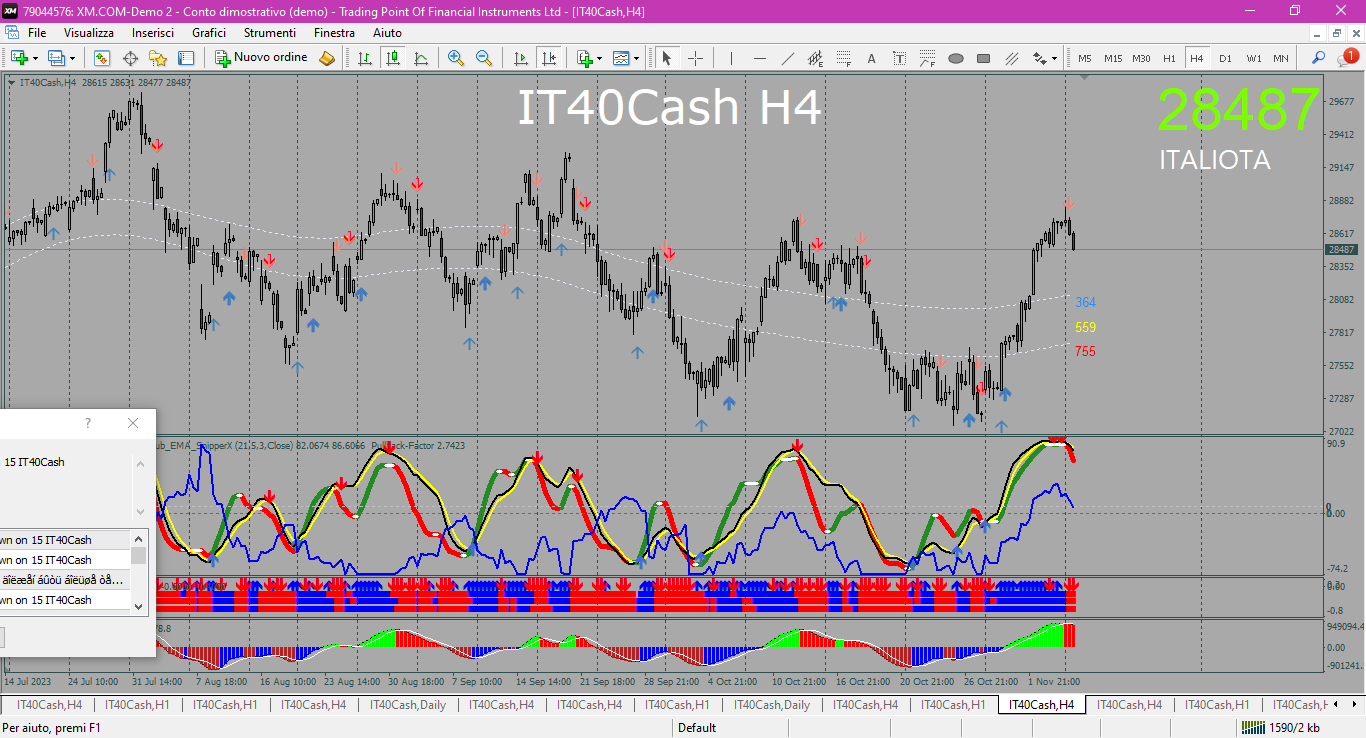The image size is (1366, 738).
Task: Click the dialog's question mark help button
Action: (x=88, y=423)
